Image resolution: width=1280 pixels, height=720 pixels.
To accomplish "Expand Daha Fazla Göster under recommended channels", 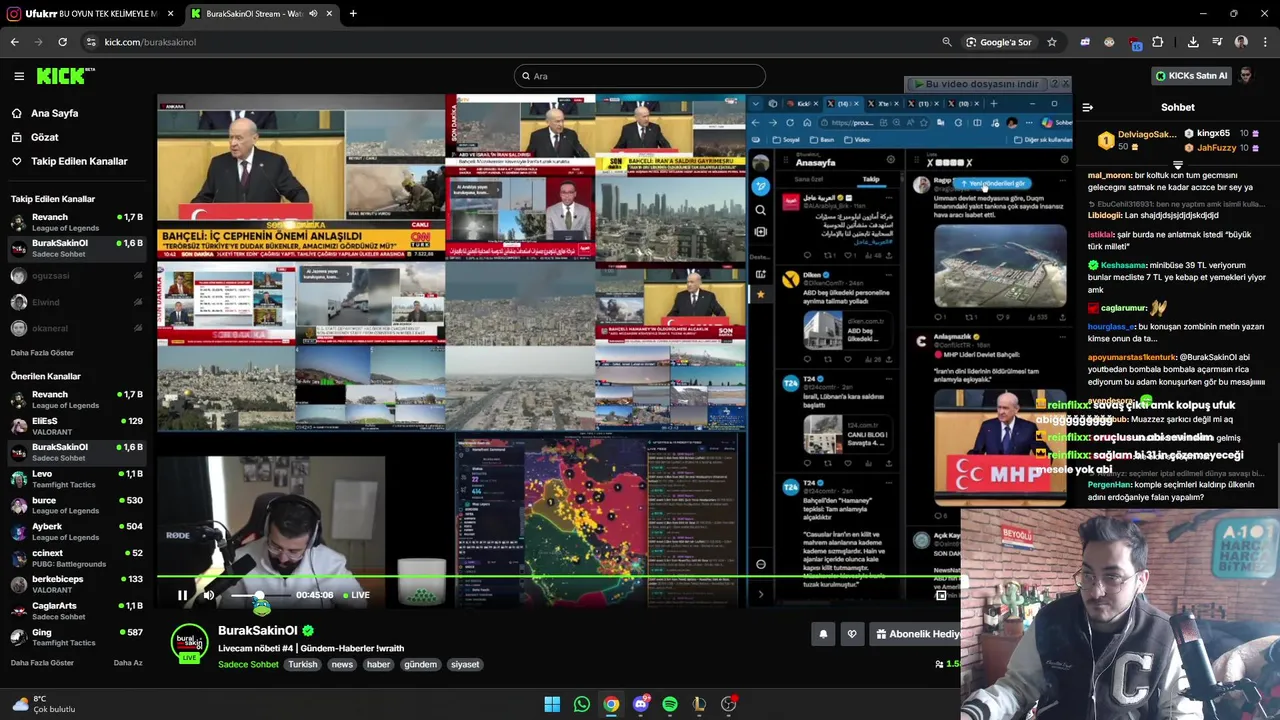I will point(42,663).
